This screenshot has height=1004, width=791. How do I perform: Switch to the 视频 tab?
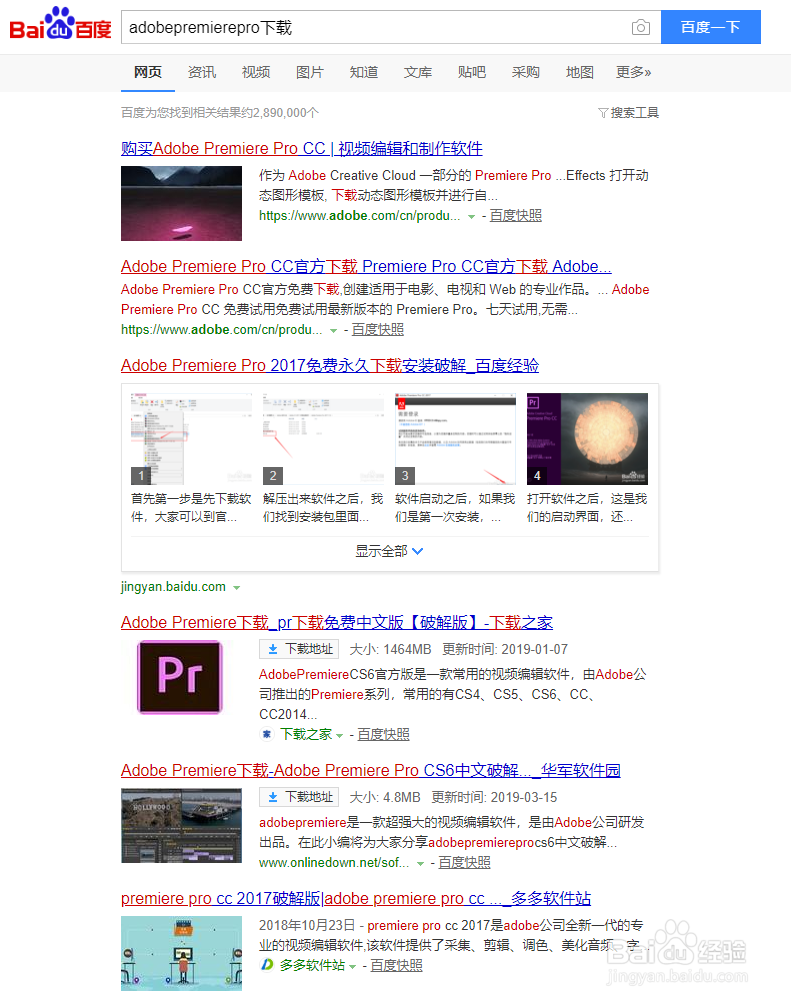coord(256,72)
